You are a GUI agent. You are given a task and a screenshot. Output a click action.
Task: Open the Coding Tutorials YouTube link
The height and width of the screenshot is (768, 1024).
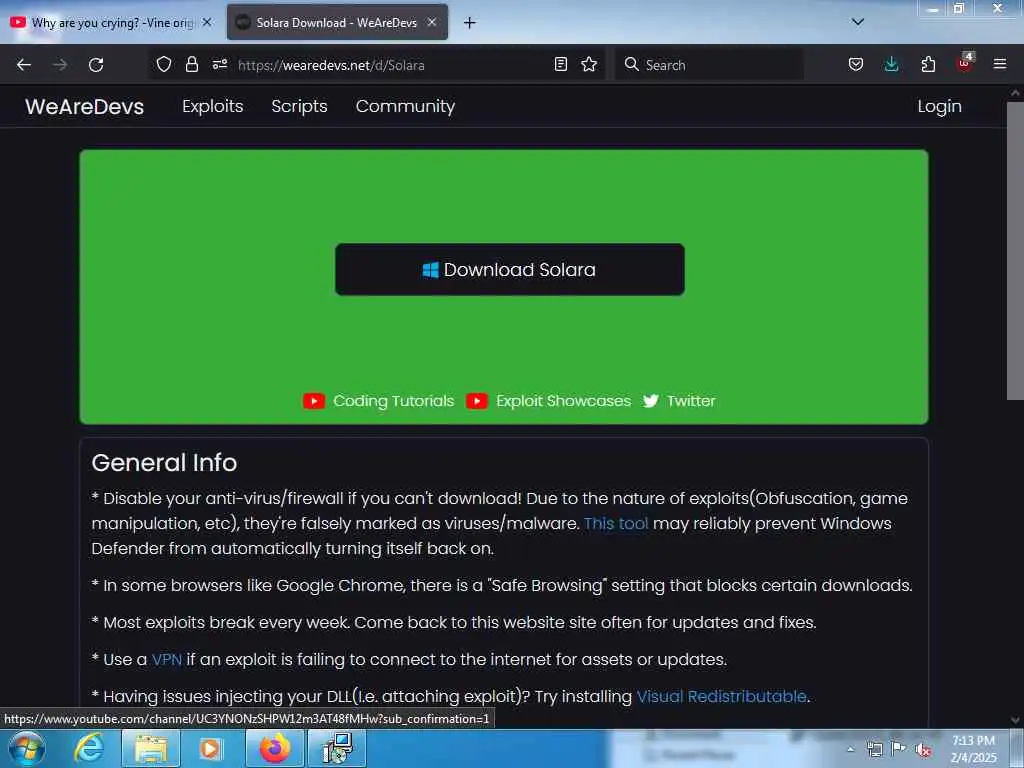pos(393,401)
